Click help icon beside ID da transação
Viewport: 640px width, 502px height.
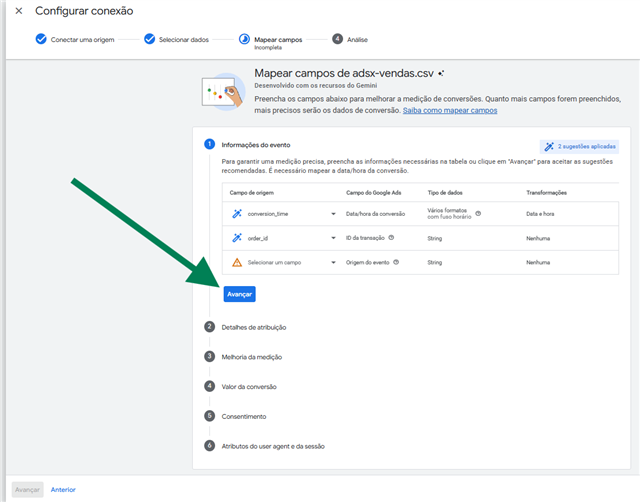tap(391, 238)
